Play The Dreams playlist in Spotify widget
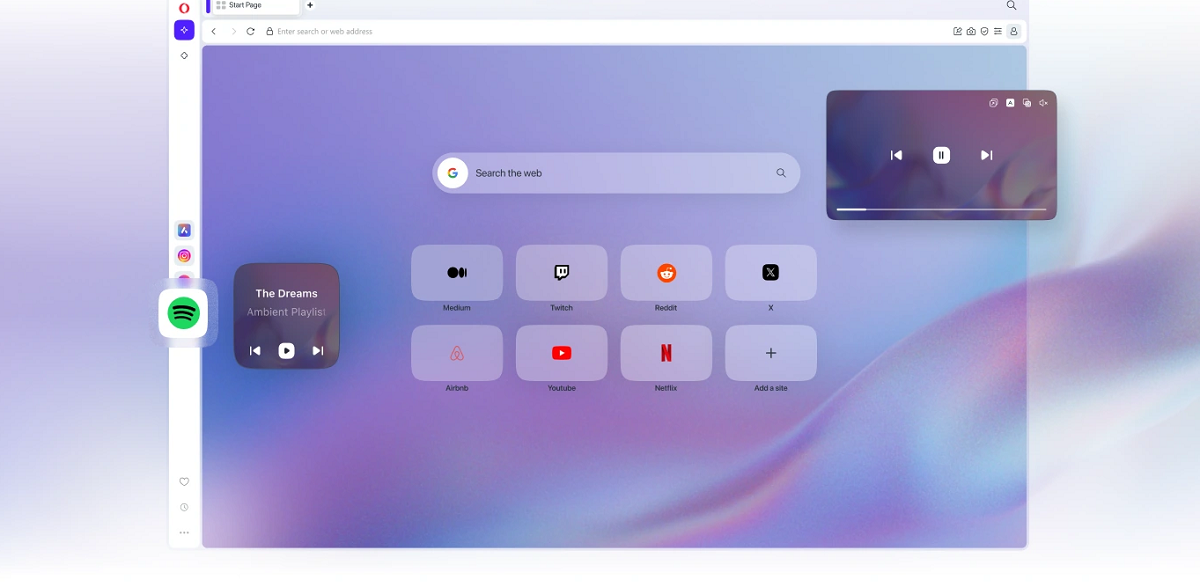Image resolution: width=1200 pixels, height=587 pixels. [286, 351]
